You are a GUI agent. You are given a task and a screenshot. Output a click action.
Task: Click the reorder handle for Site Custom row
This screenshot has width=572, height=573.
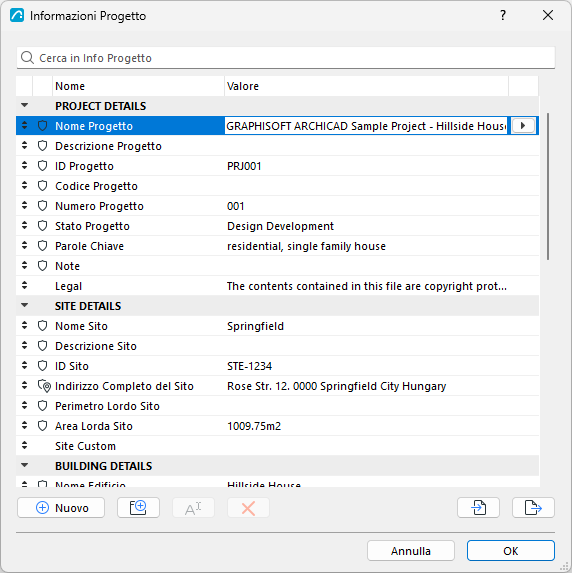coord(24,445)
